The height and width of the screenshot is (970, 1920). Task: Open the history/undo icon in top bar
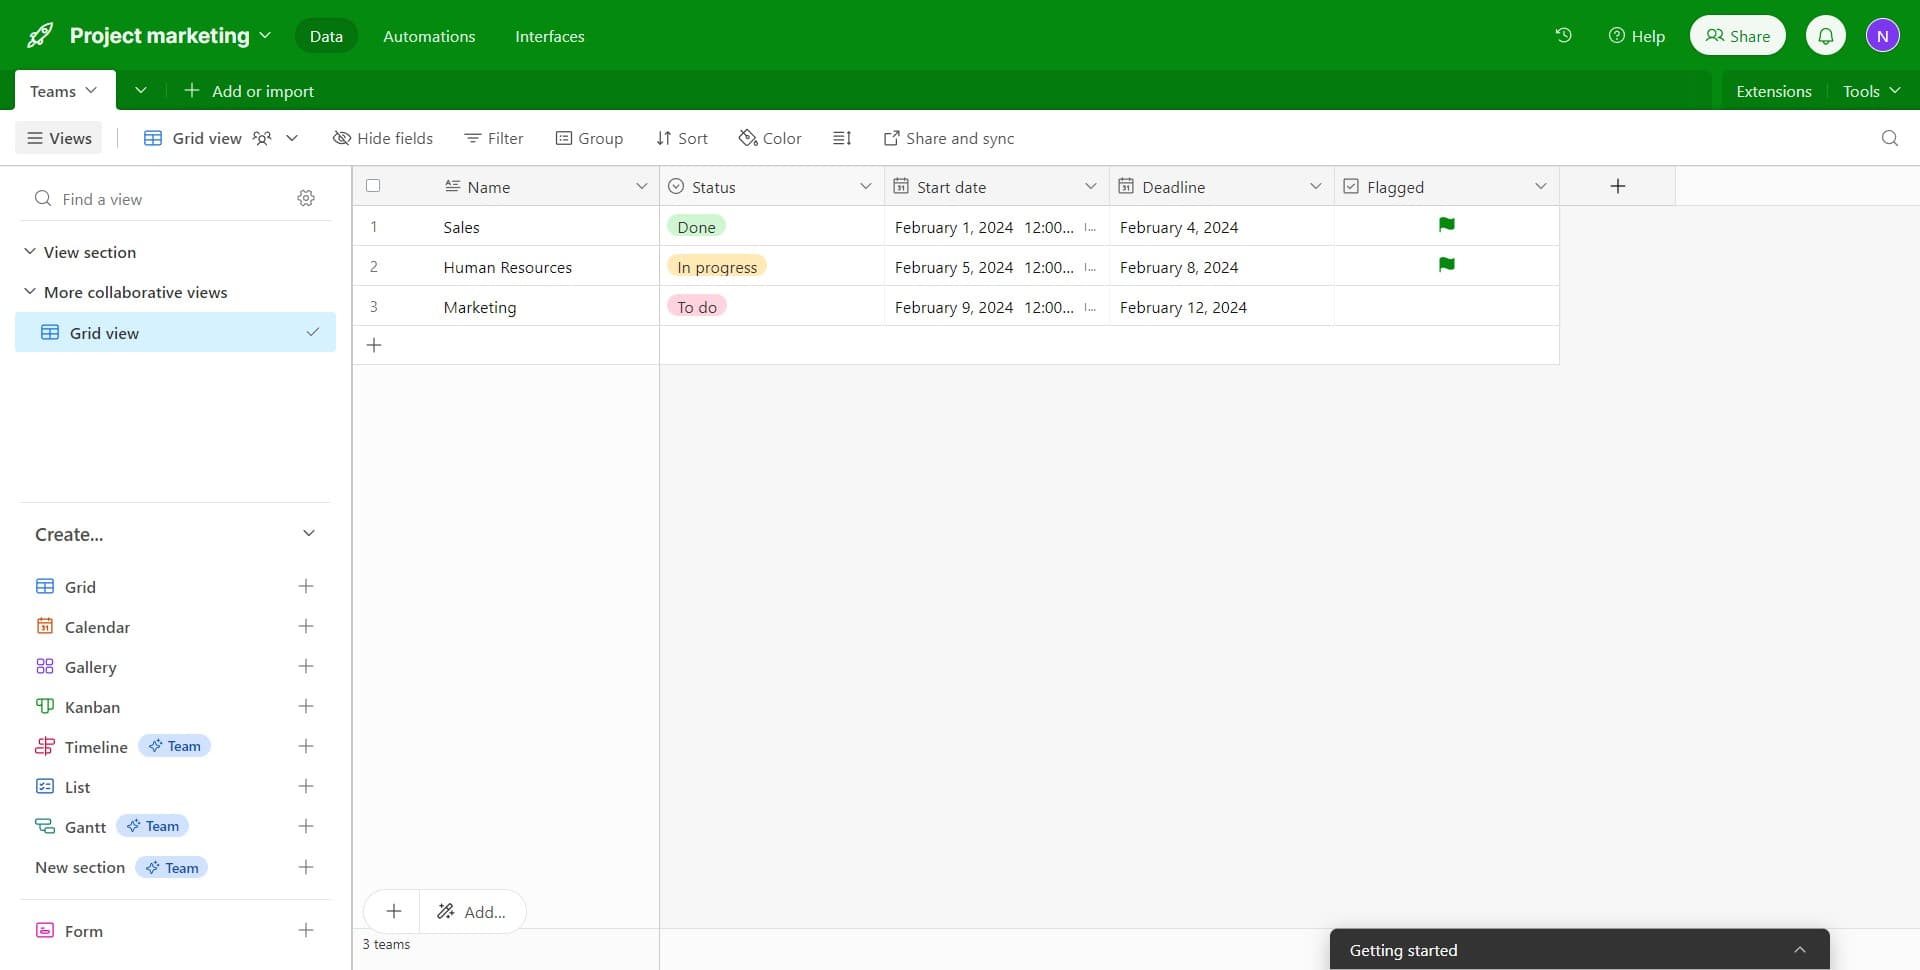[1563, 35]
